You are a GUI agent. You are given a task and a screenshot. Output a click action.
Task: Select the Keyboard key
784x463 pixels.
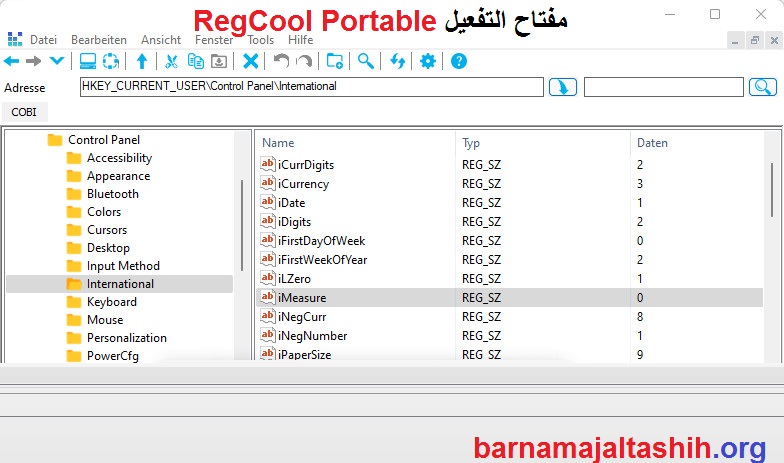pyautogui.click(x=112, y=302)
